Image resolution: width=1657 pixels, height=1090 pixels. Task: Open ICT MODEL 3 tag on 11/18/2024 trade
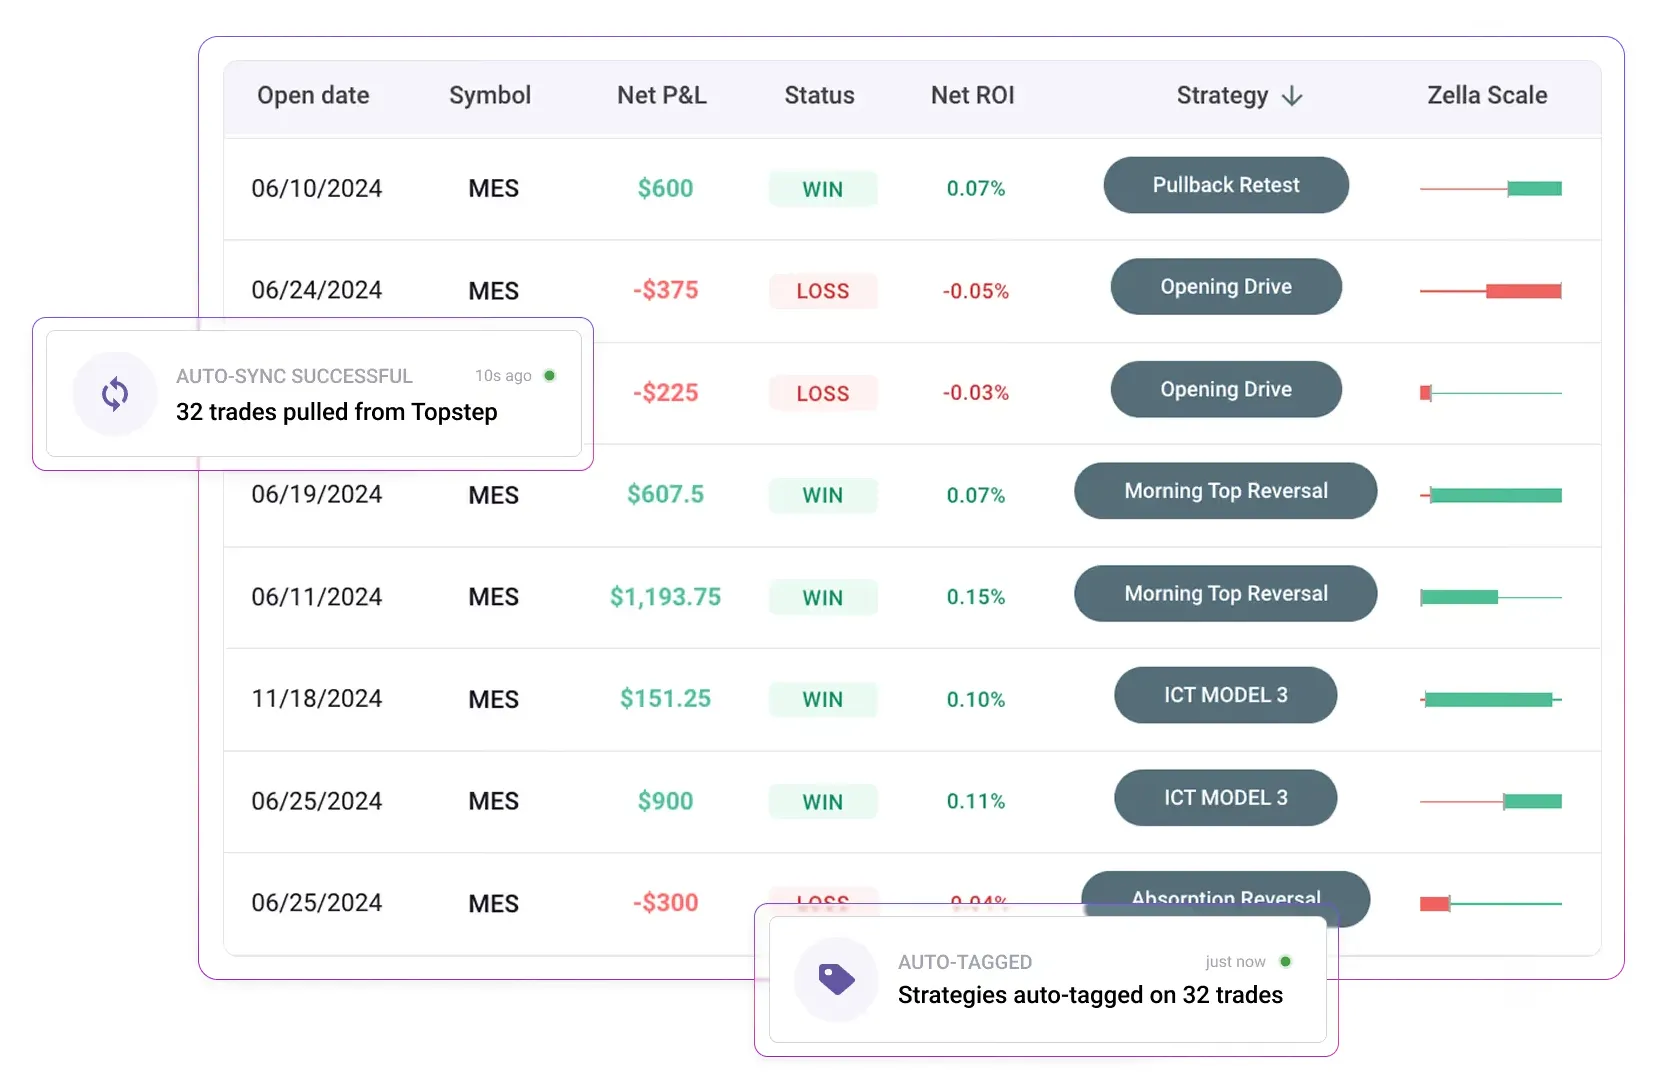(1226, 695)
